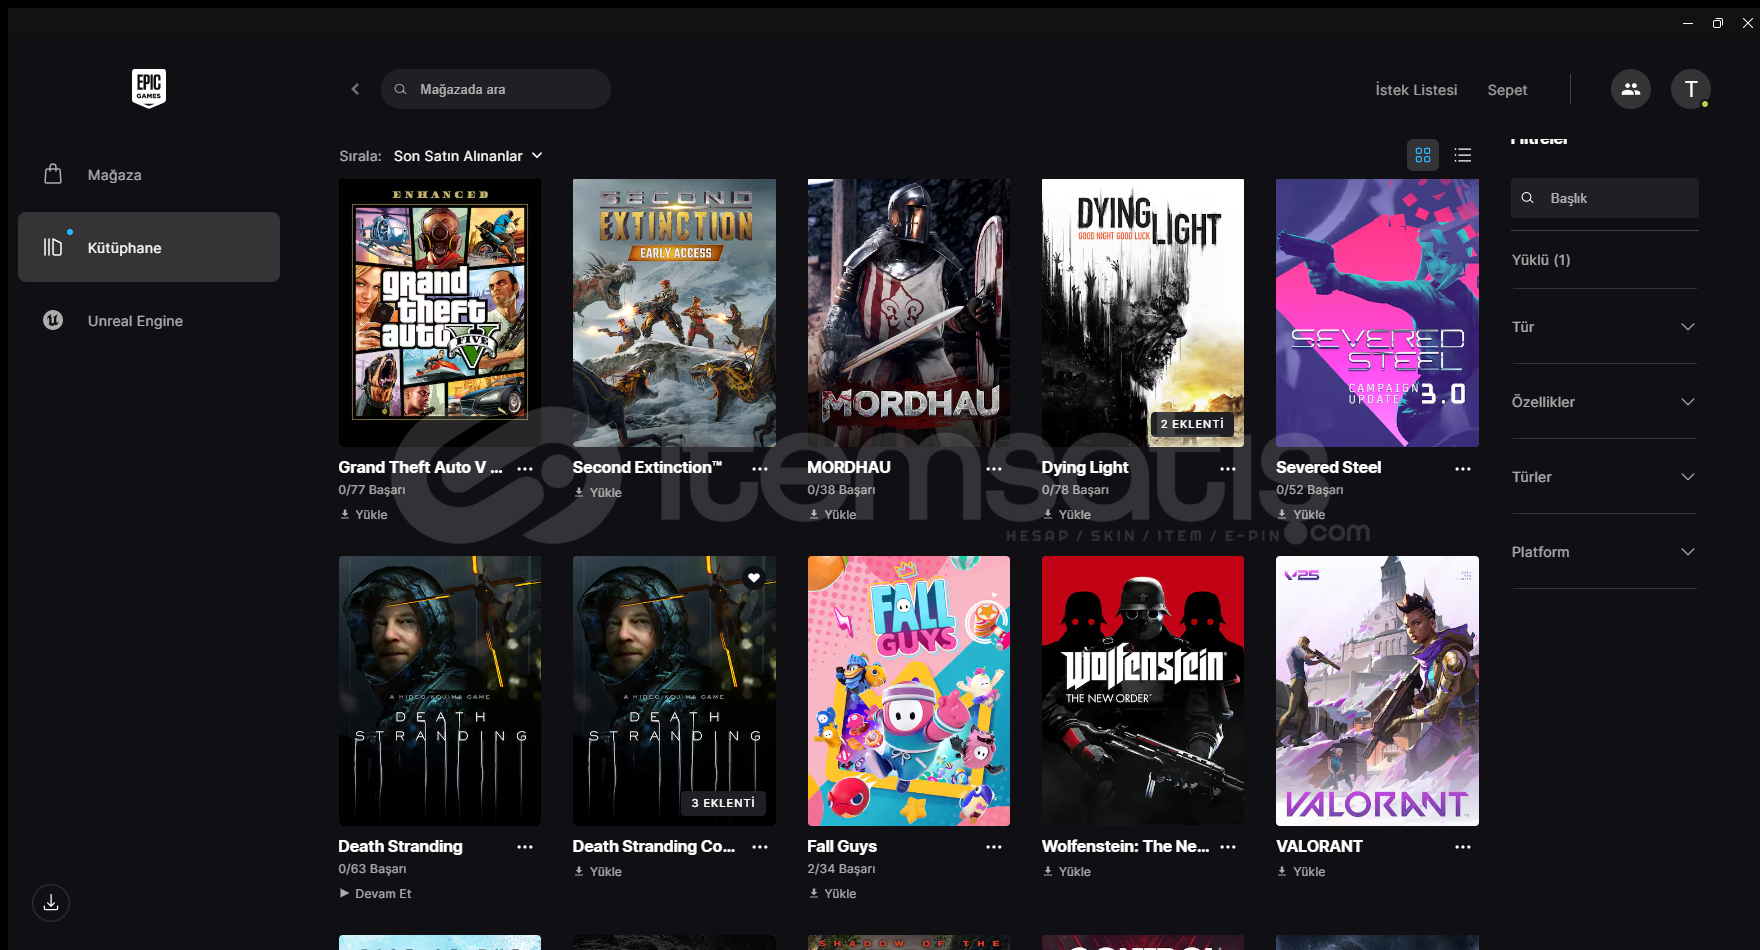Click the 2/34 Başarı text

(841, 869)
